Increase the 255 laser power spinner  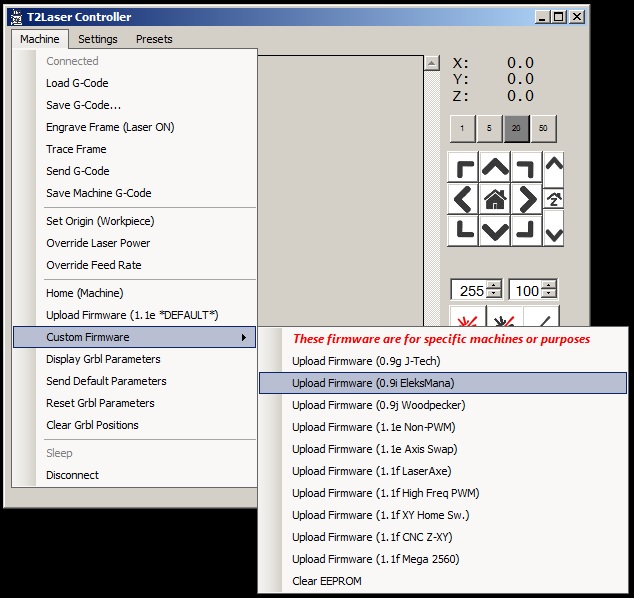click(493, 286)
